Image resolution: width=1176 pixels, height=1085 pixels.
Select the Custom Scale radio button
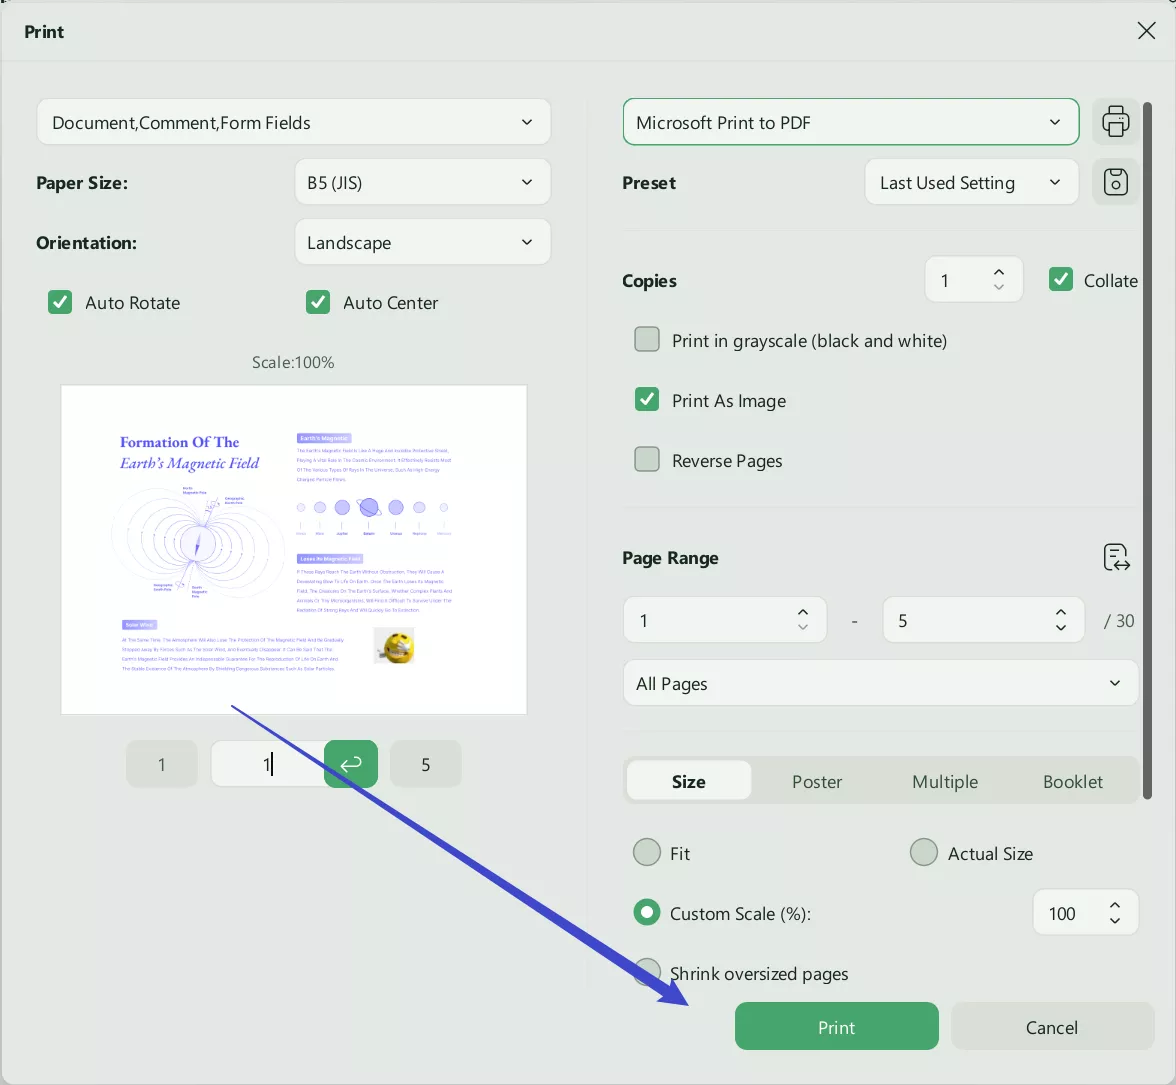[646, 913]
